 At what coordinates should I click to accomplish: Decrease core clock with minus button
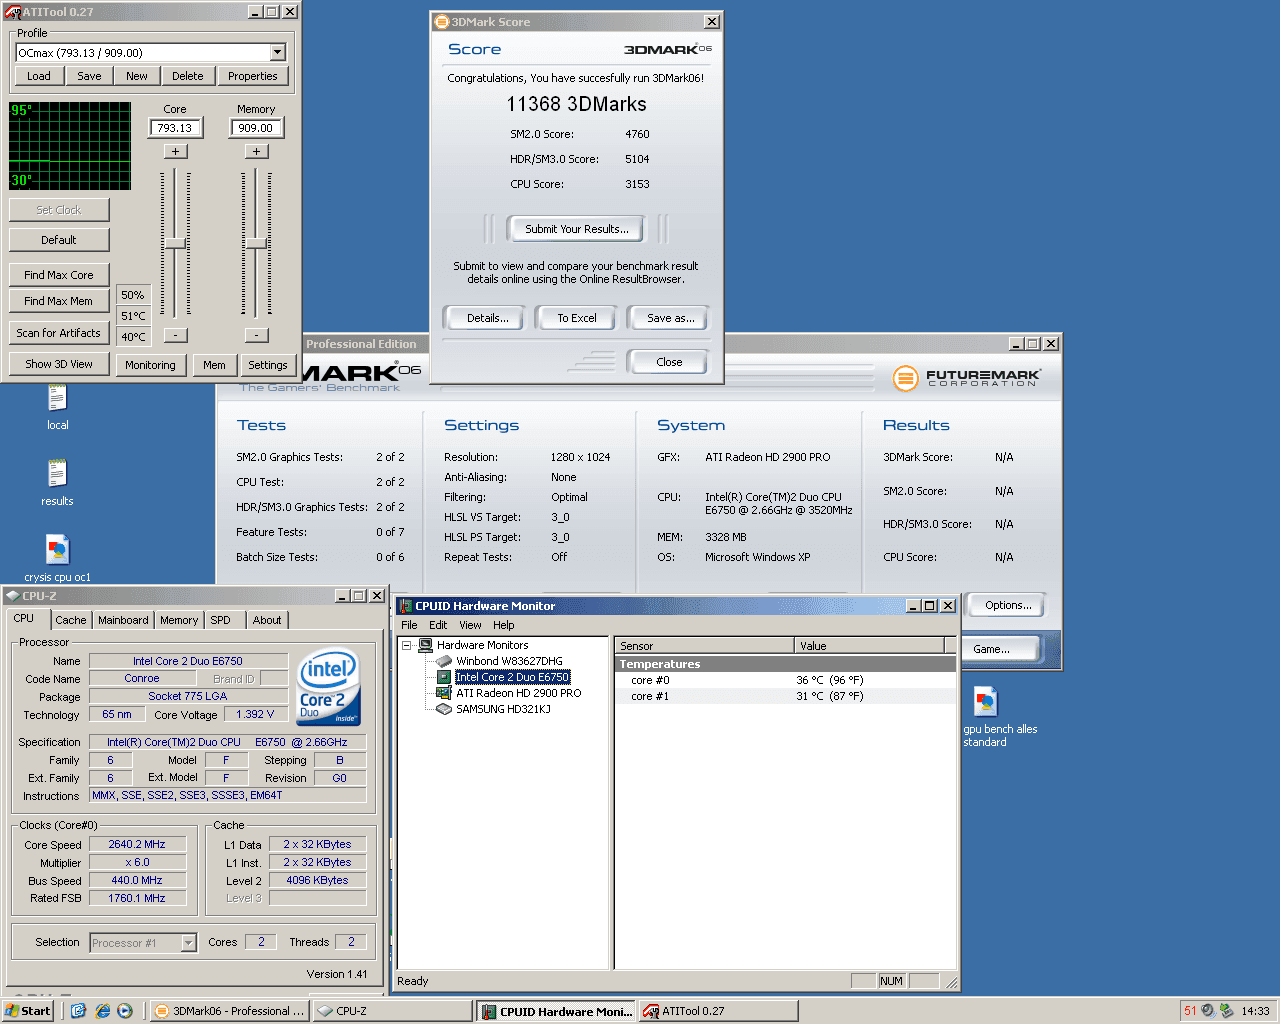(175, 335)
